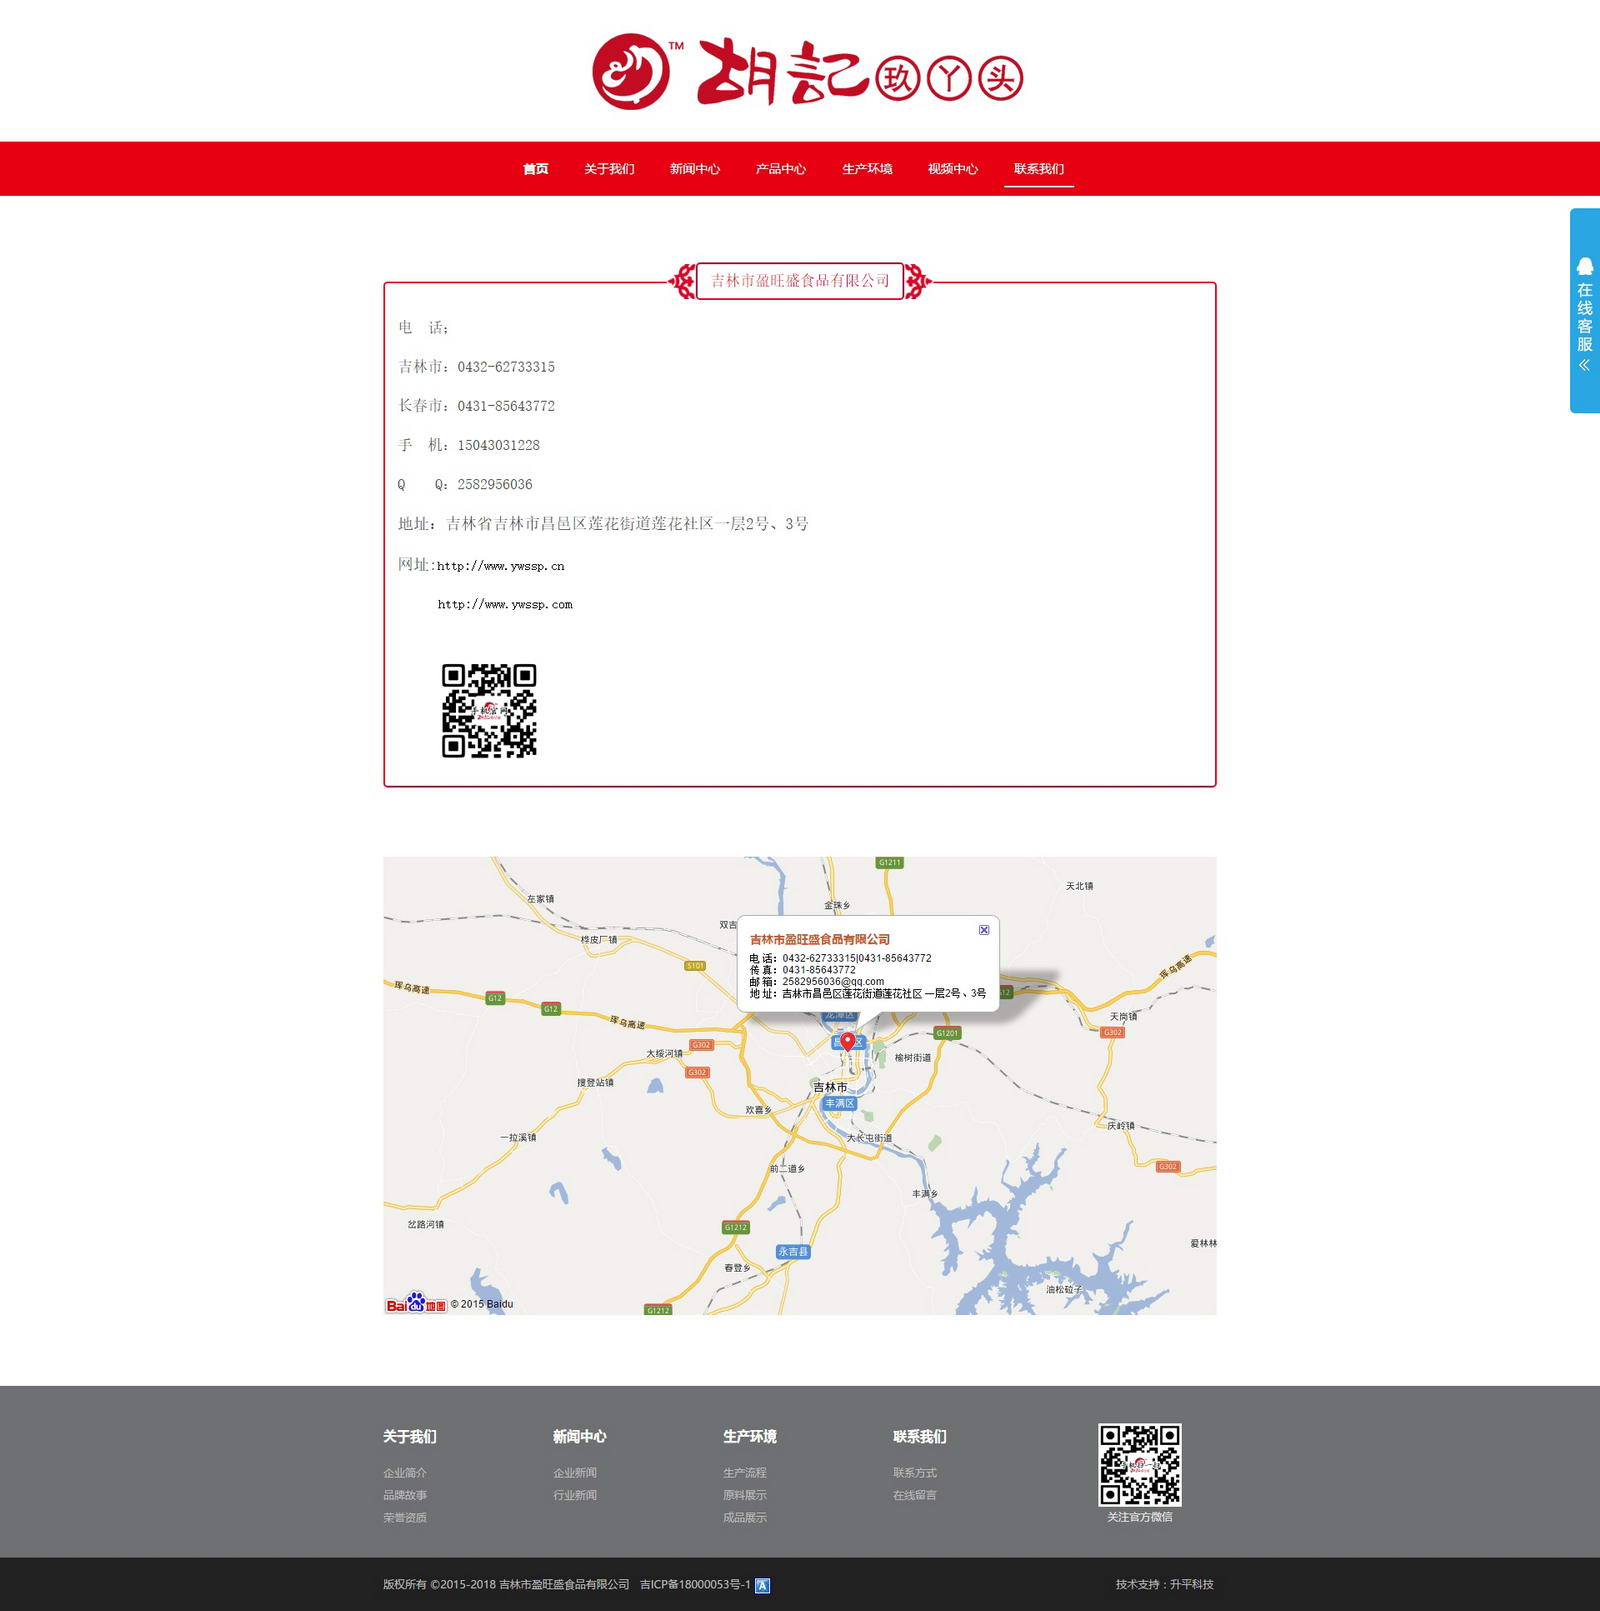Image resolution: width=1600 pixels, height=1611 pixels.
Task: Open the 升平科技 tech support link
Action: (1192, 1584)
